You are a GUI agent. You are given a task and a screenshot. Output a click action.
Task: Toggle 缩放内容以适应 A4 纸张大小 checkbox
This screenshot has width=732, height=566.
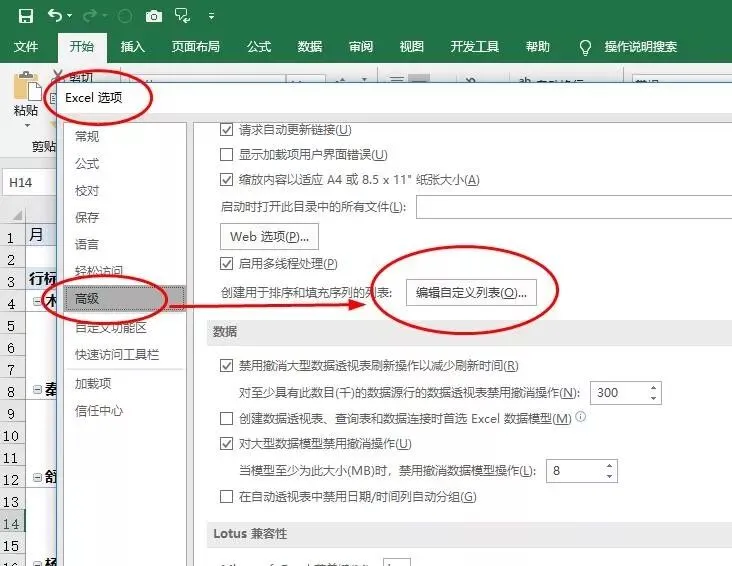226,179
